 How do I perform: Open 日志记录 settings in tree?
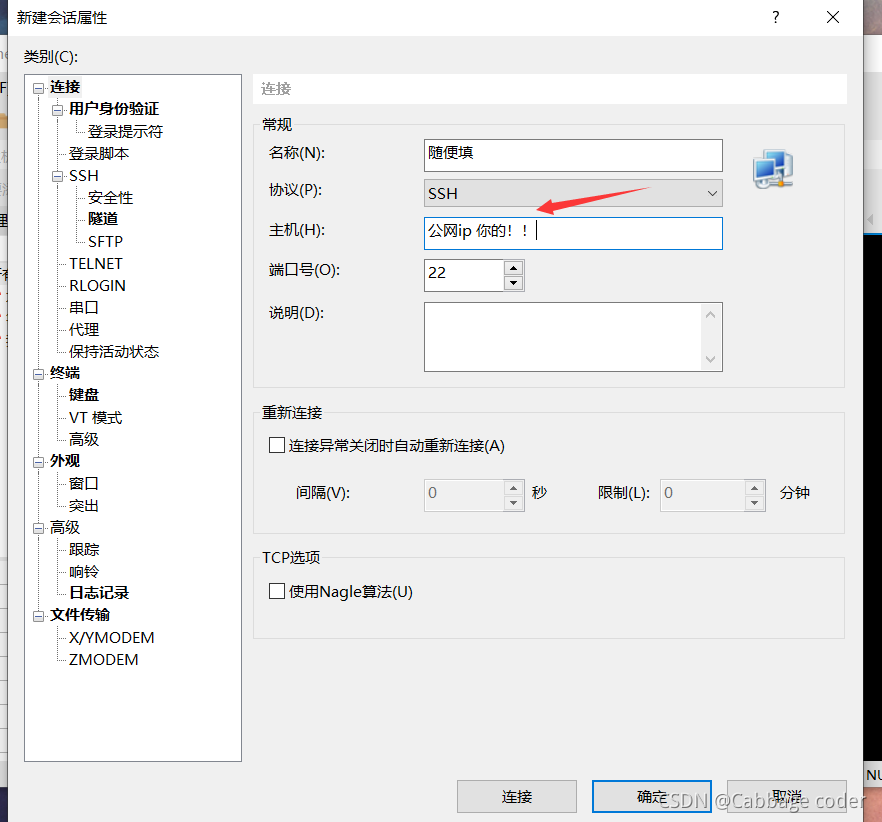pyautogui.click(x=99, y=593)
